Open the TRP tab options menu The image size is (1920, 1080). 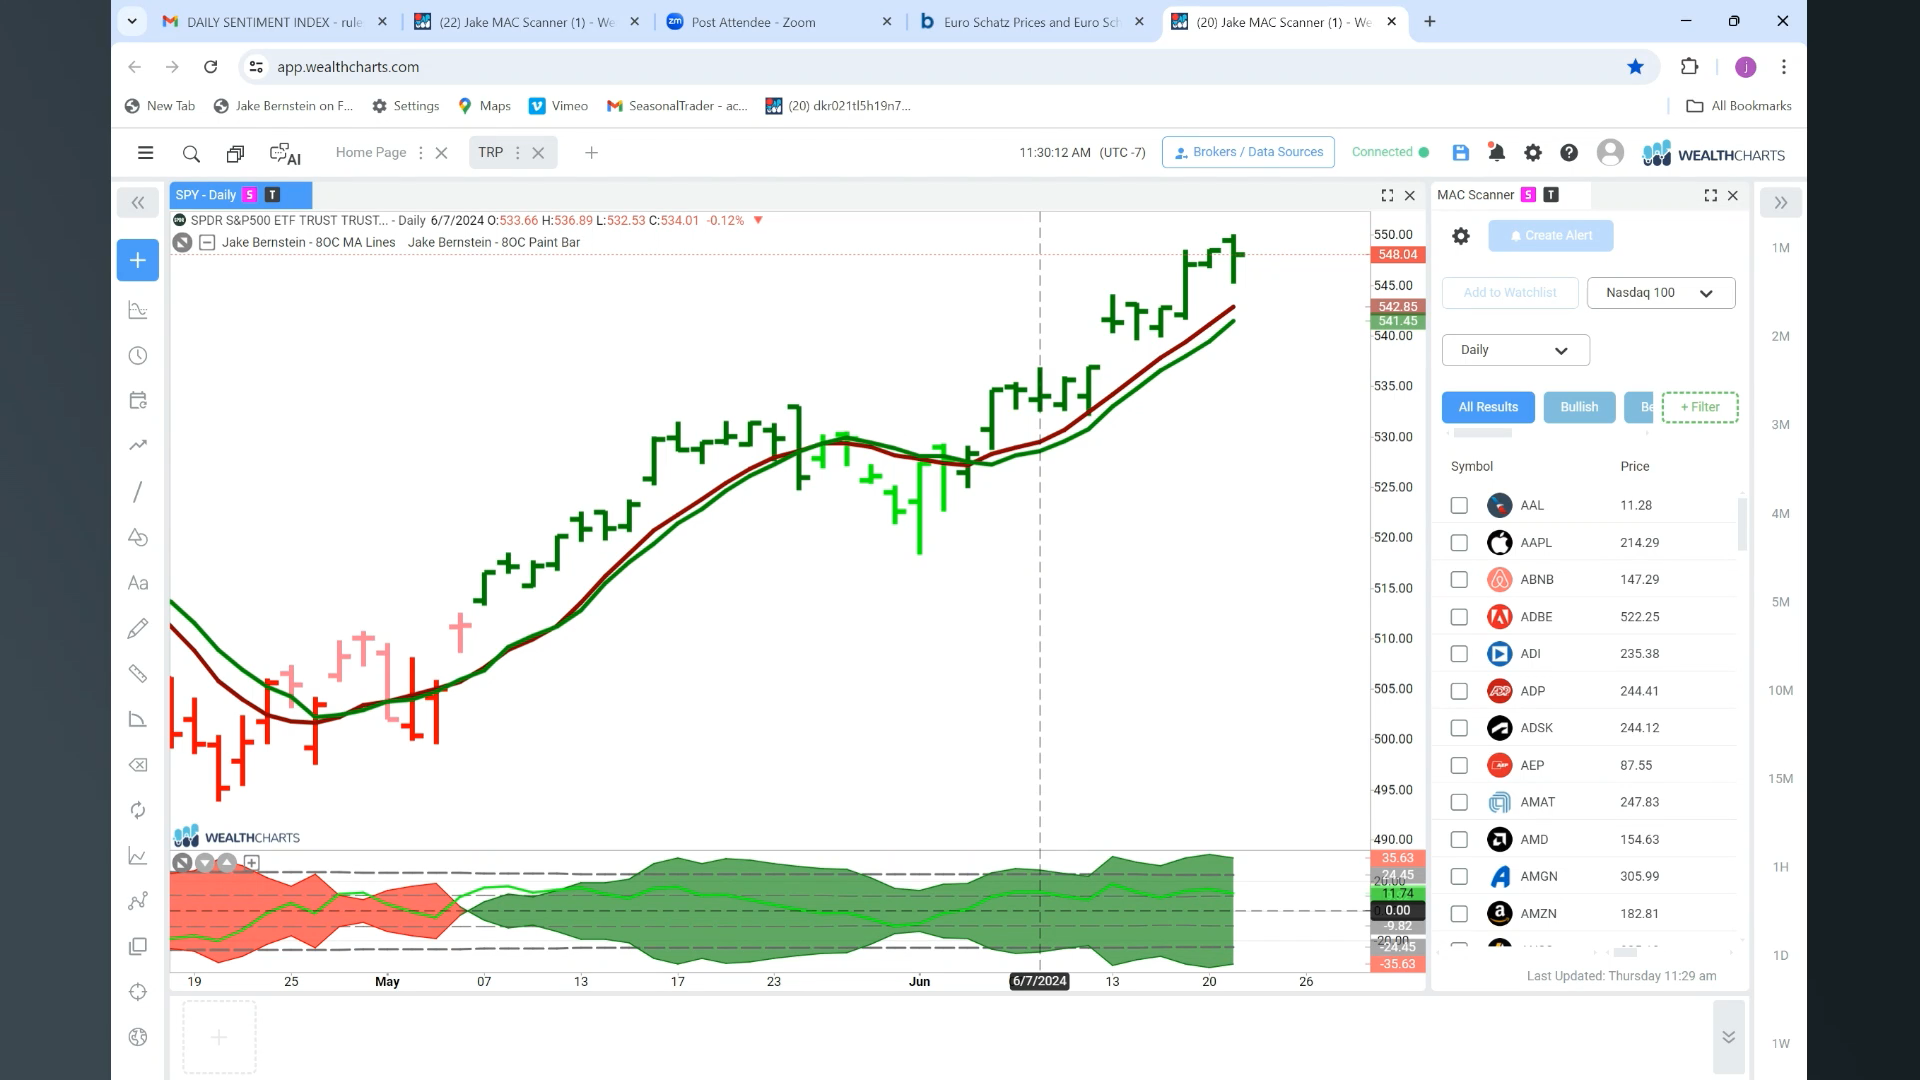(x=517, y=153)
